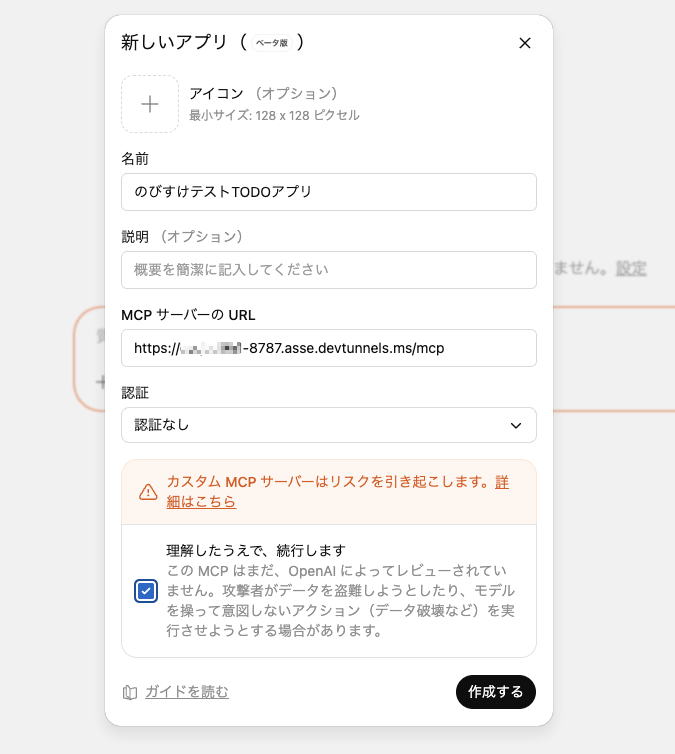Add an icon via the plus box
Viewport: 675px width, 754px height.
[150, 104]
